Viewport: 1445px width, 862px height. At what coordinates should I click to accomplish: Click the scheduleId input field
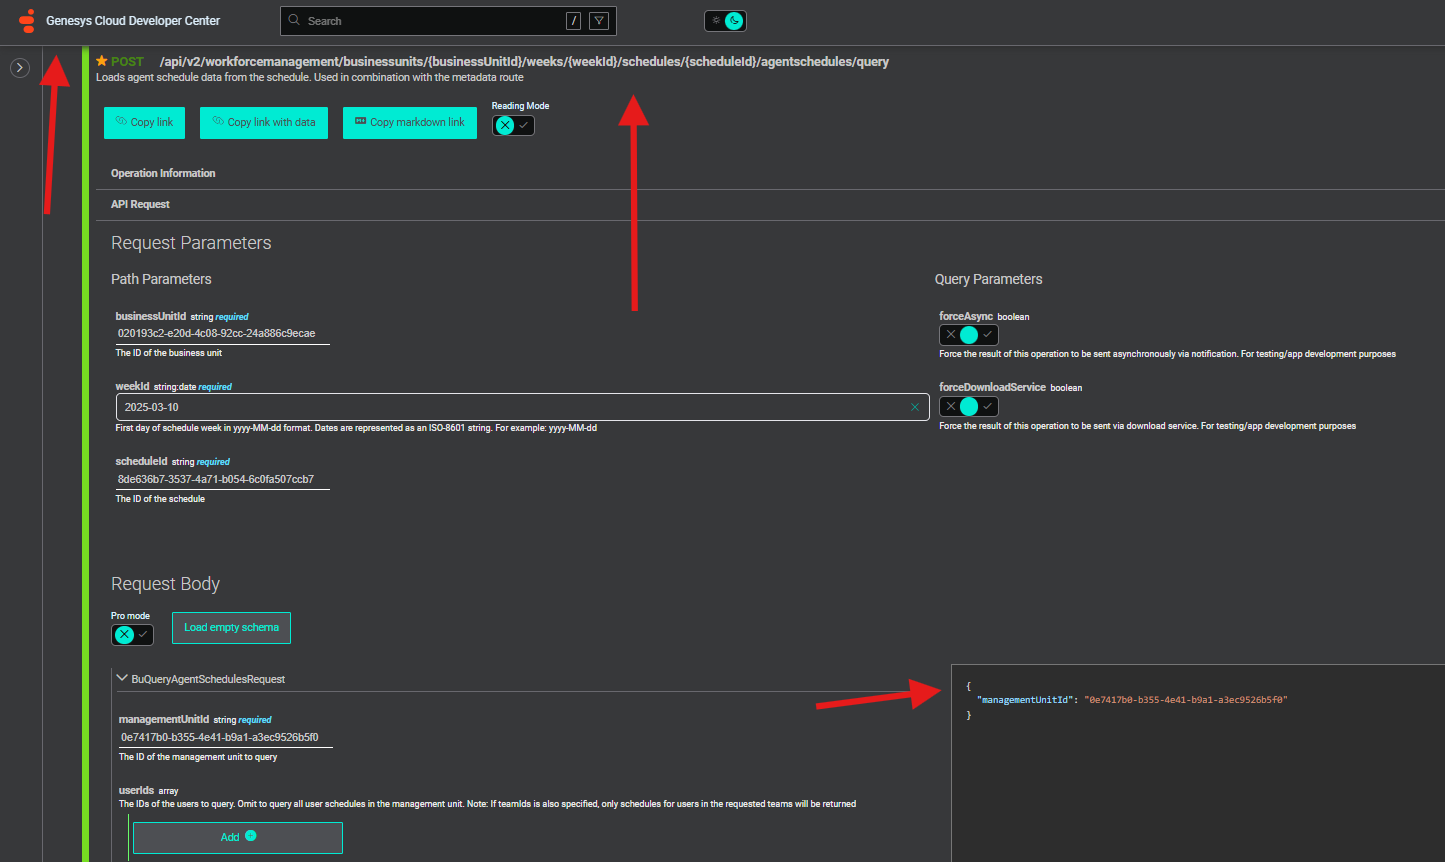click(x=222, y=480)
